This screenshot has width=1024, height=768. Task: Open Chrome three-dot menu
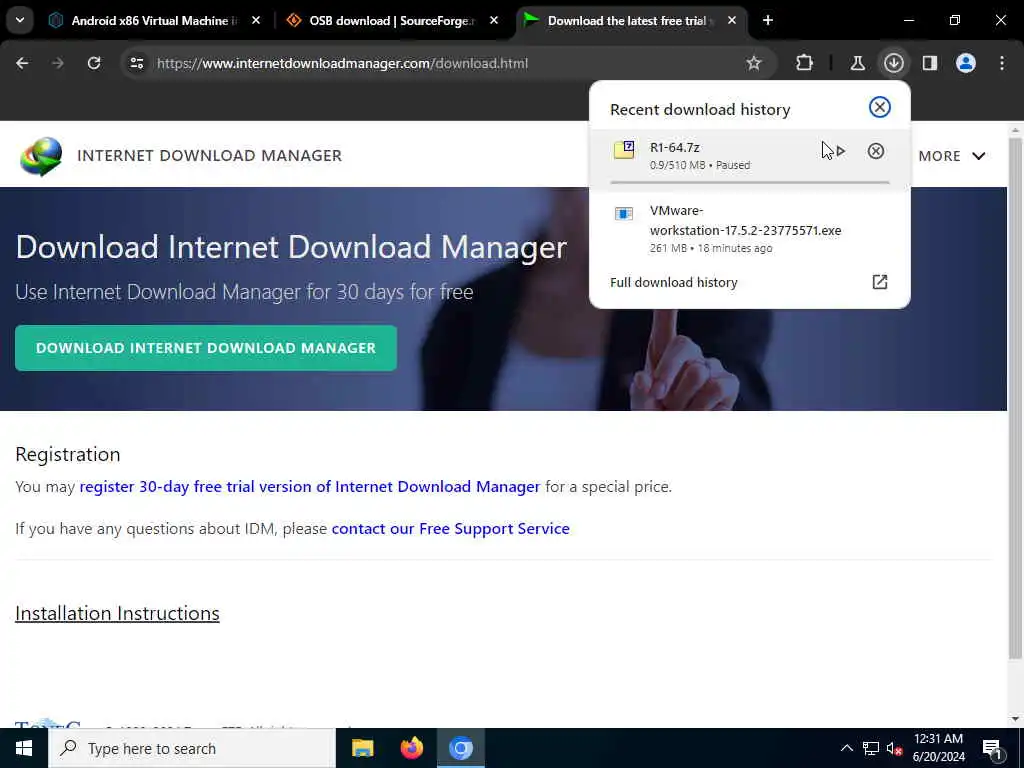tap(1002, 63)
